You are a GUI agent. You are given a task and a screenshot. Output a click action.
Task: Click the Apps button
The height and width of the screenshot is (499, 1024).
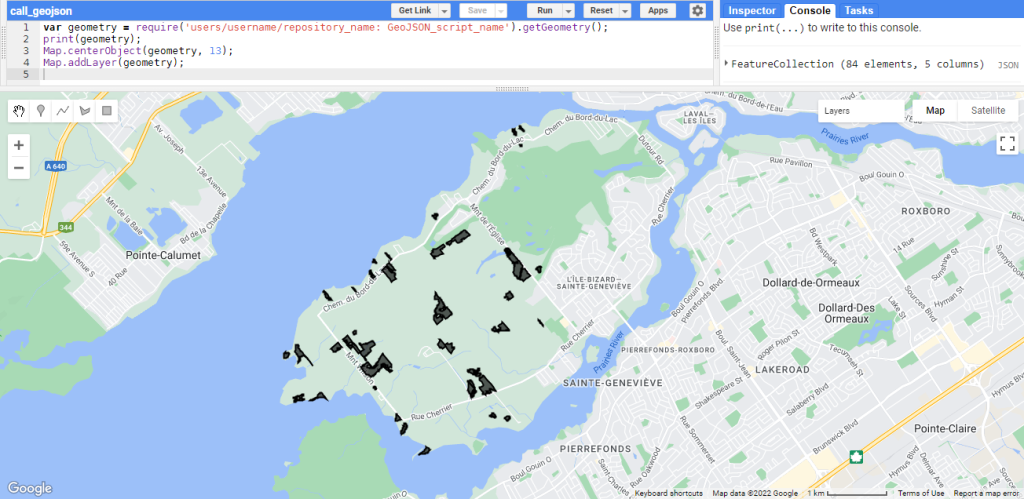point(657,10)
